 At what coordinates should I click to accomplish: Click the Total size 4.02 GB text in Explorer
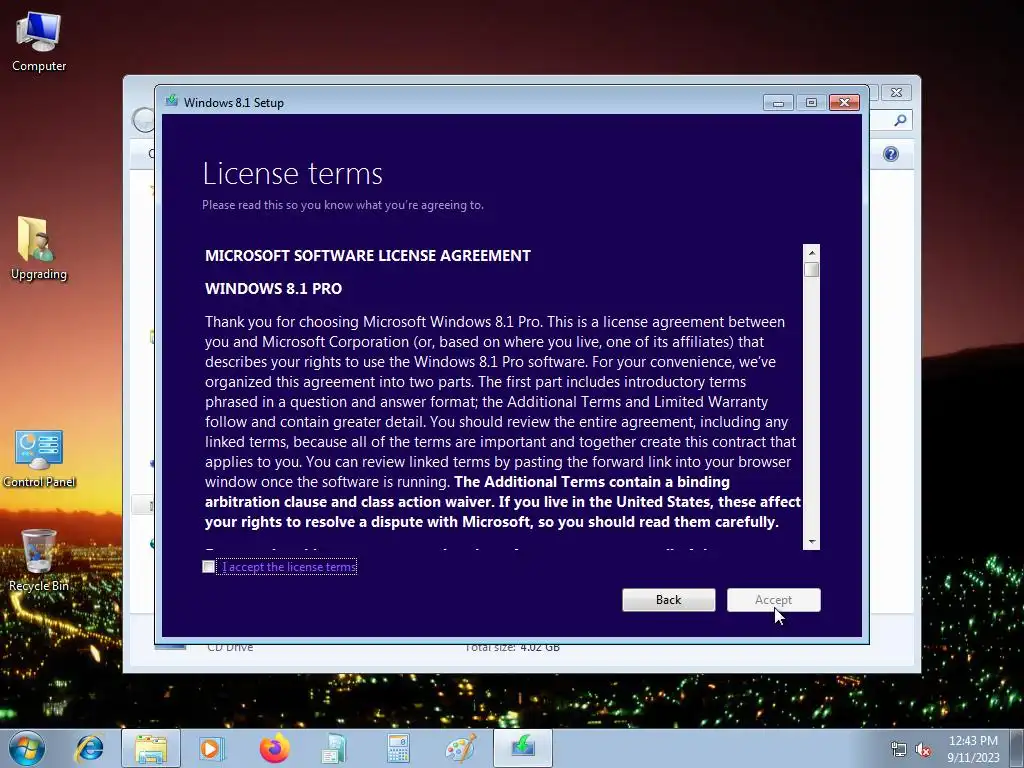tap(513, 648)
